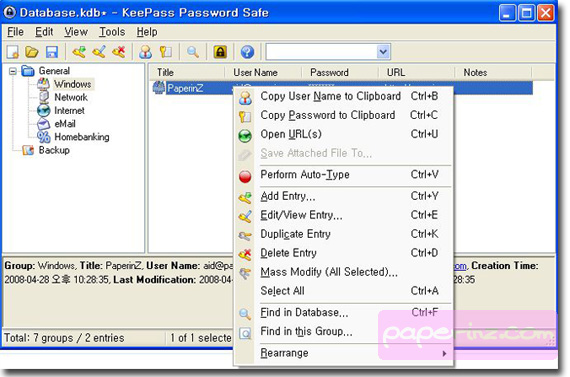Maximize the KeePass window
Viewport: 570px width, 377px height.
click(x=526, y=13)
